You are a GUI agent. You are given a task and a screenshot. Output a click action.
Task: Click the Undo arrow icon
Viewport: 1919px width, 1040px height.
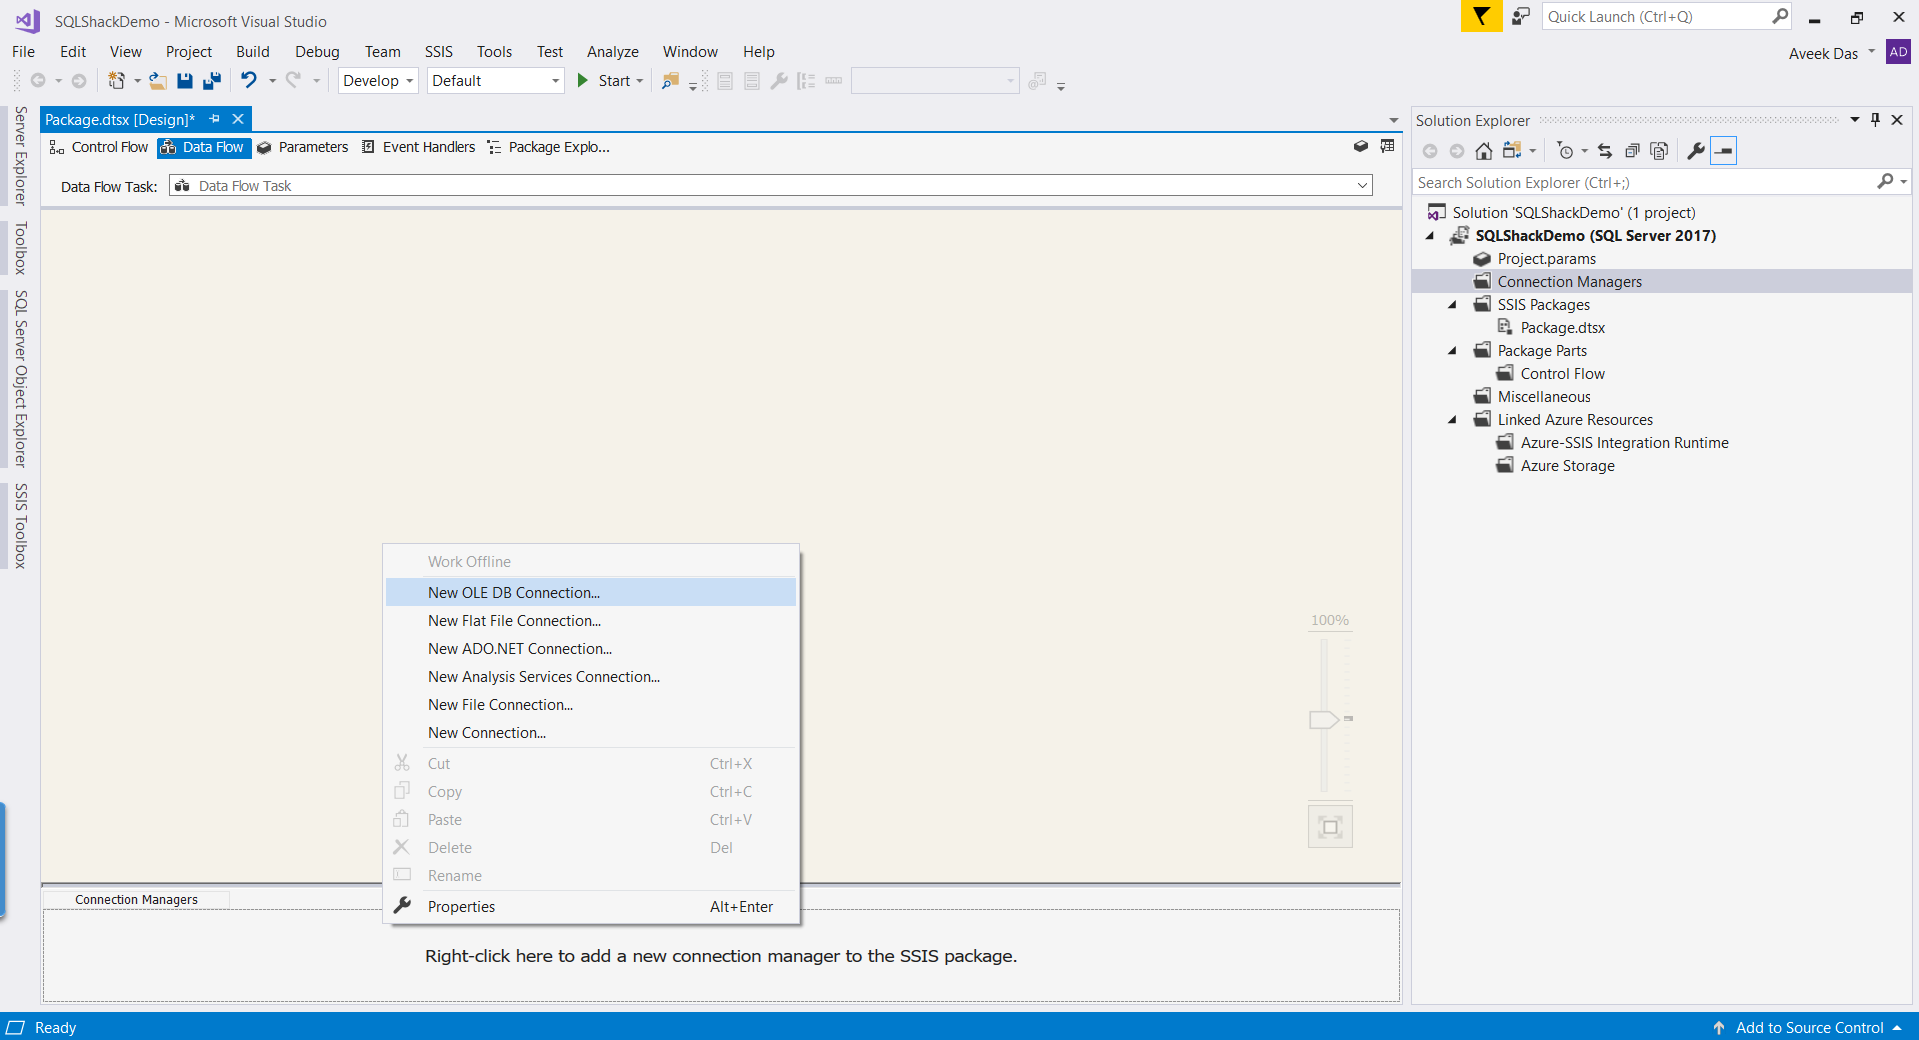click(249, 81)
